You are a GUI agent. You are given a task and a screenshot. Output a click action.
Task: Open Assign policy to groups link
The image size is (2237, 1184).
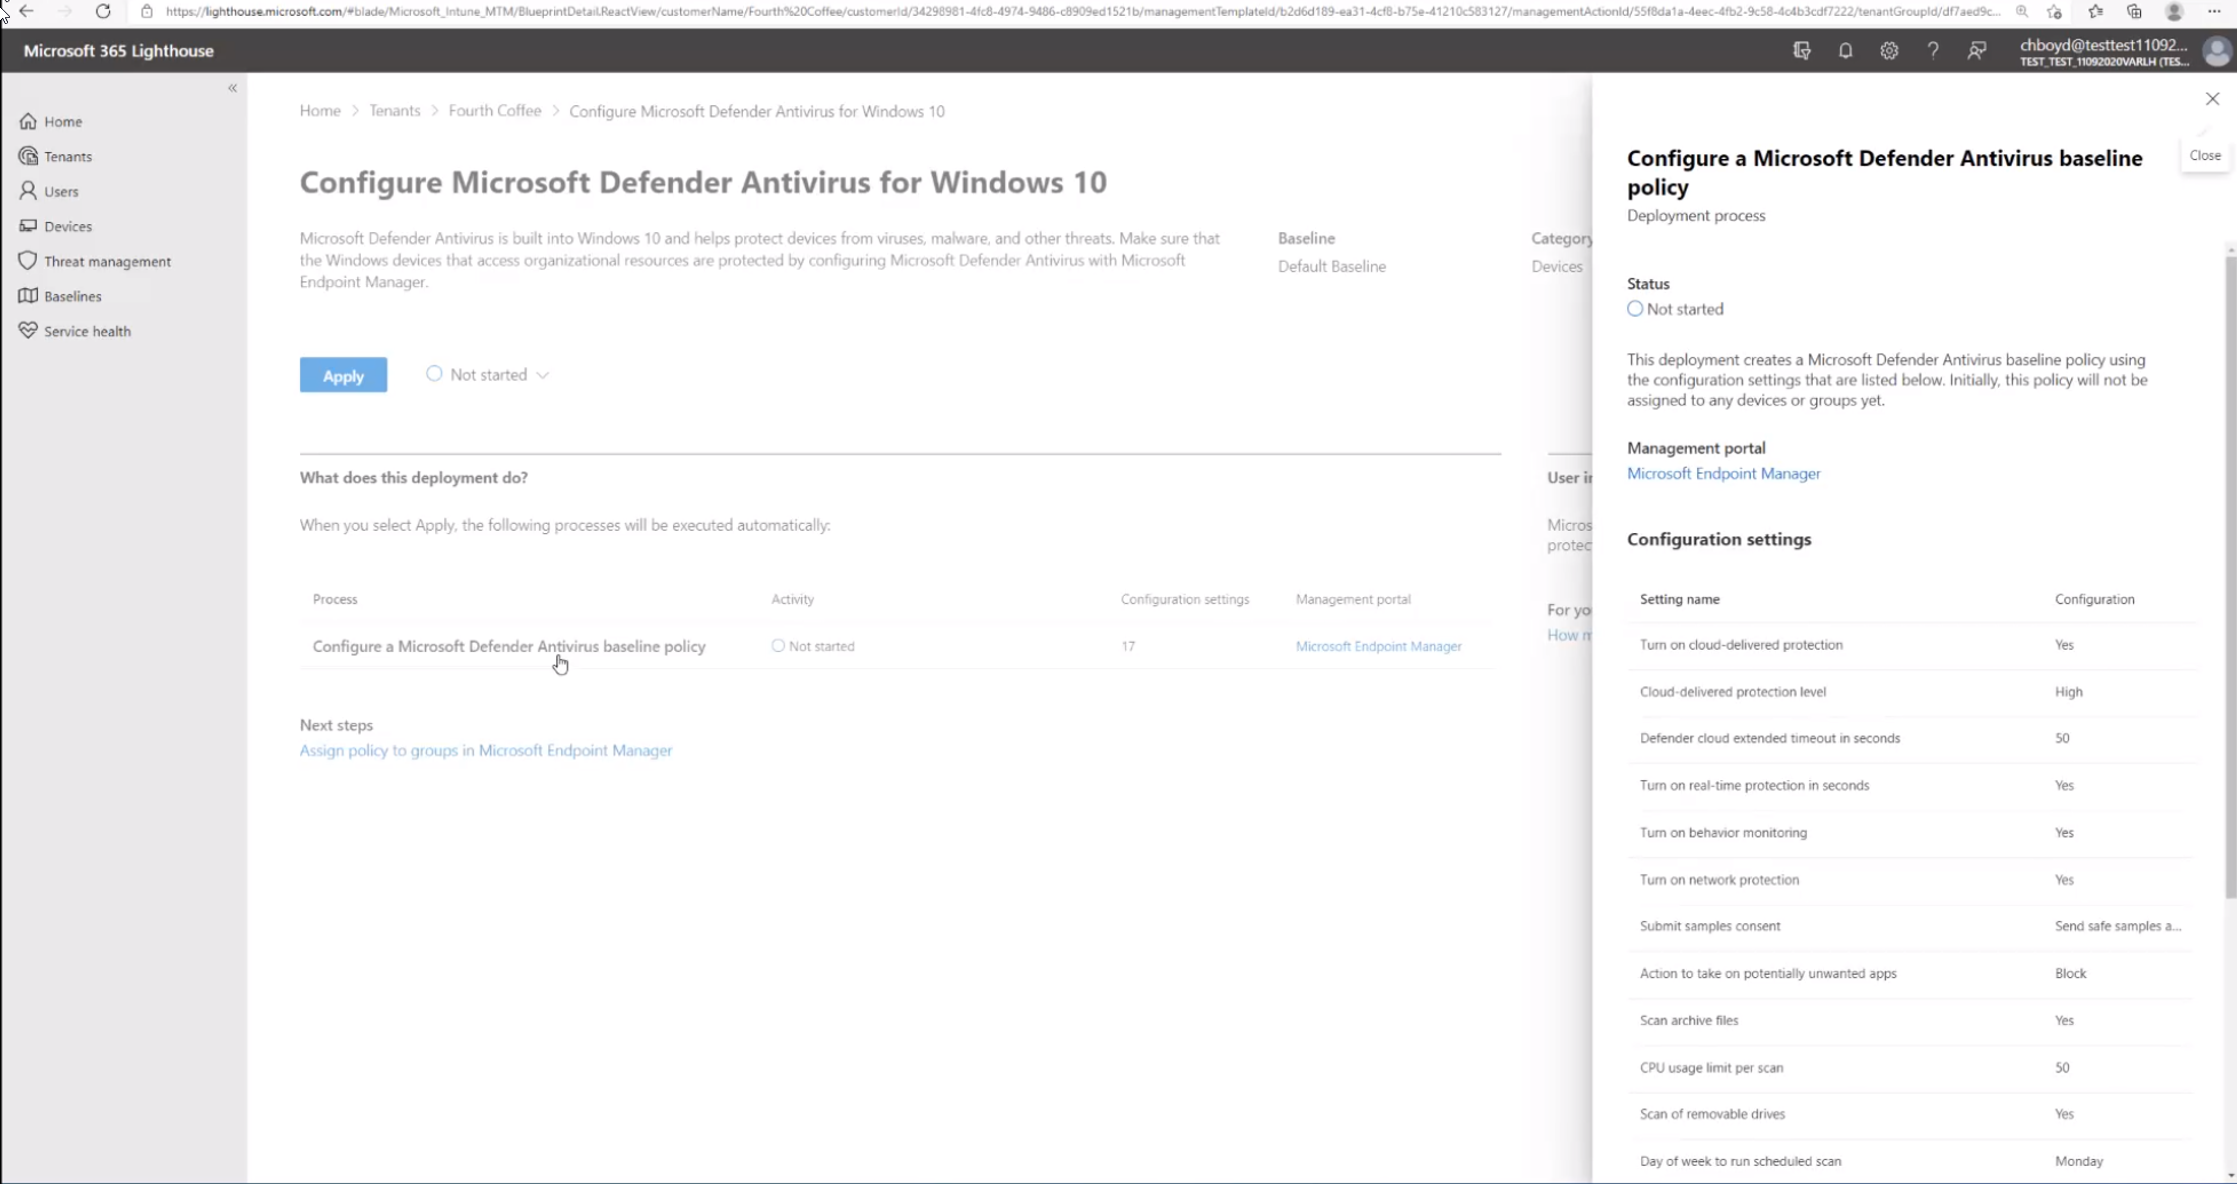[486, 750]
